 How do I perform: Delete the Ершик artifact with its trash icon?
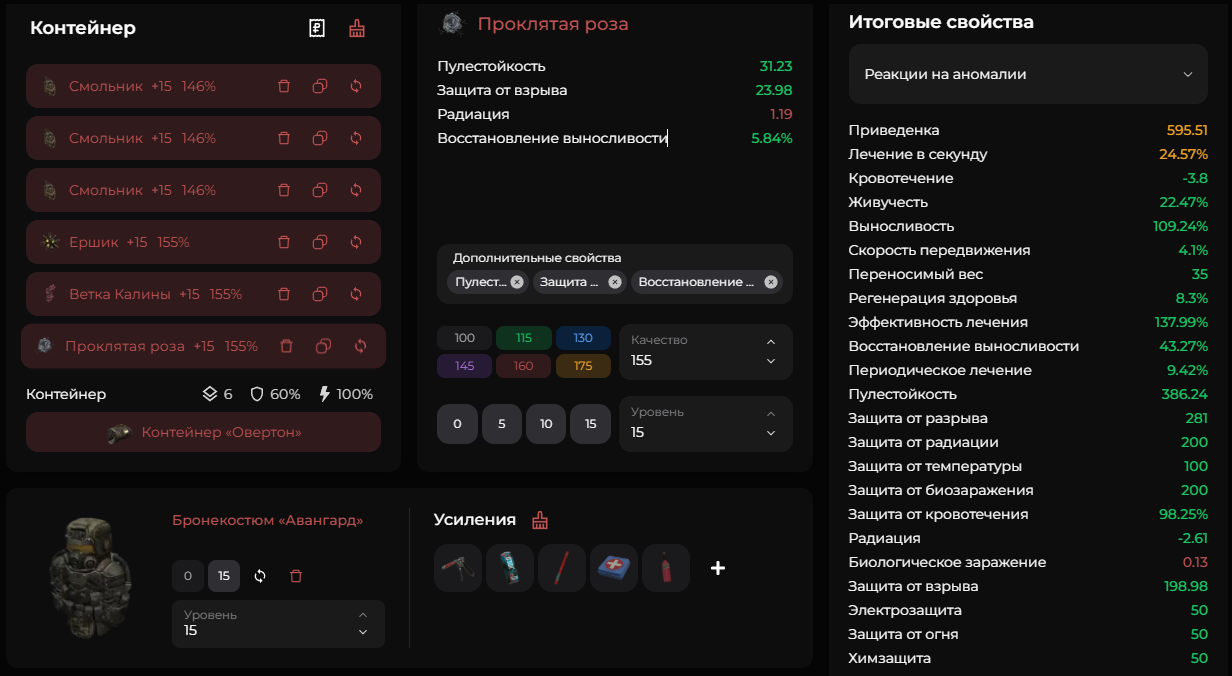(284, 242)
